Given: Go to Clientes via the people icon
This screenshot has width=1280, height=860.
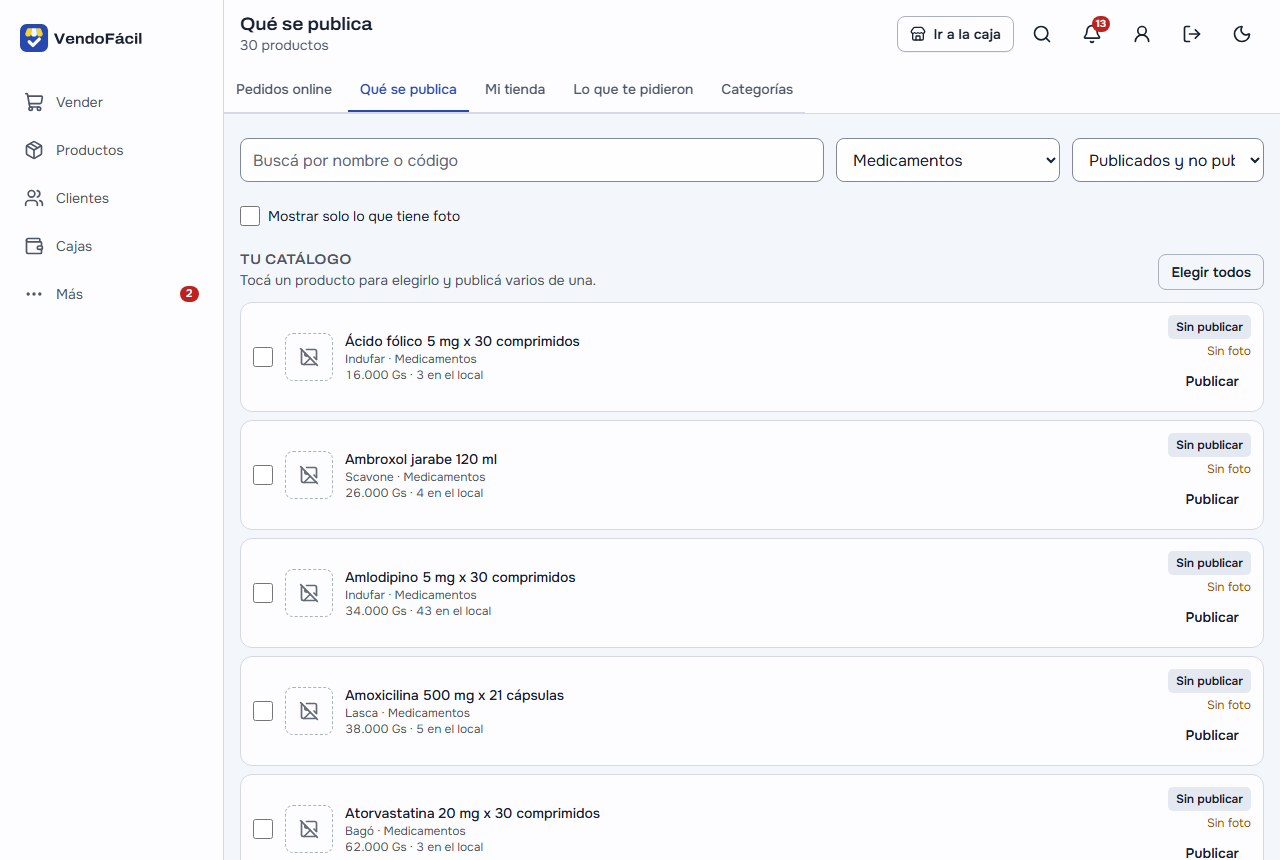Looking at the screenshot, I should click(x=34, y=198).
